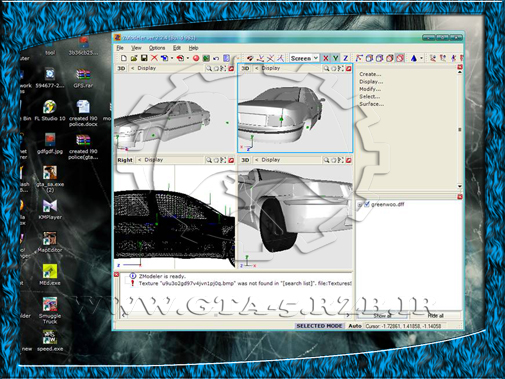The width and height of the screenshot is (505, 379).
Task: Click Modify... in the commands panel
Action: click(x=370, y=89)
